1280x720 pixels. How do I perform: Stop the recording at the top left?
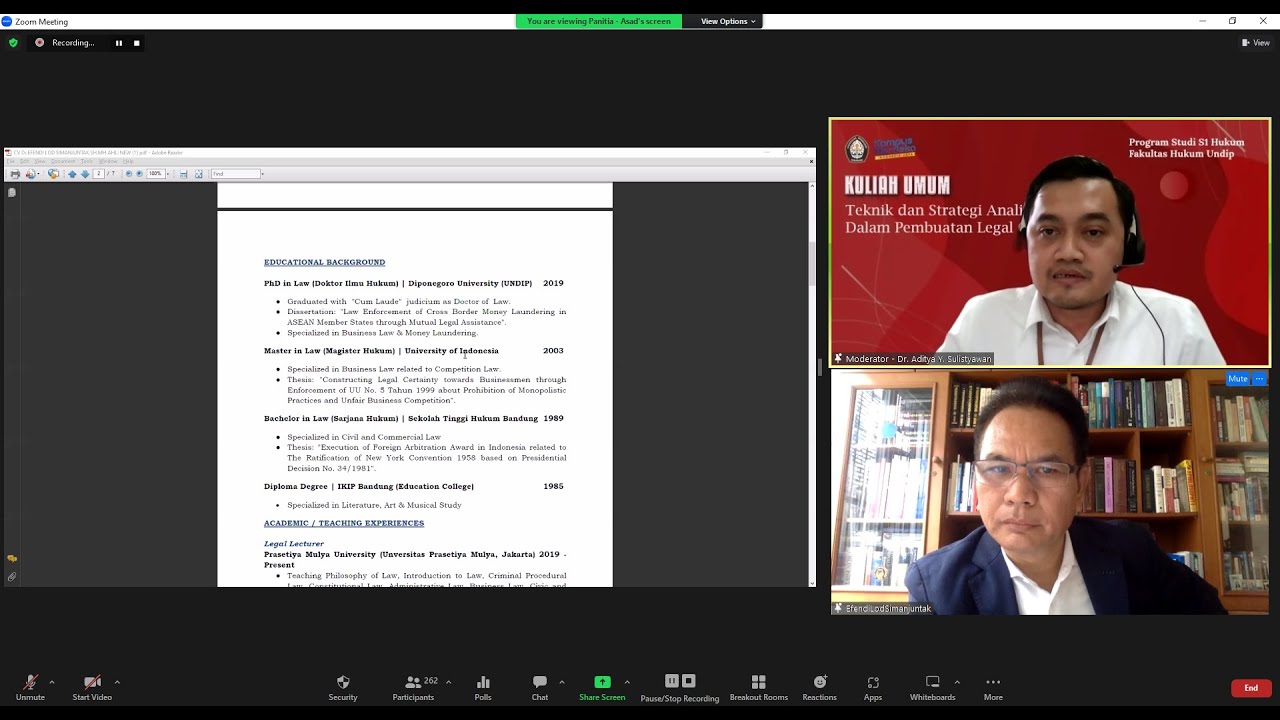[x=137, y=43]
